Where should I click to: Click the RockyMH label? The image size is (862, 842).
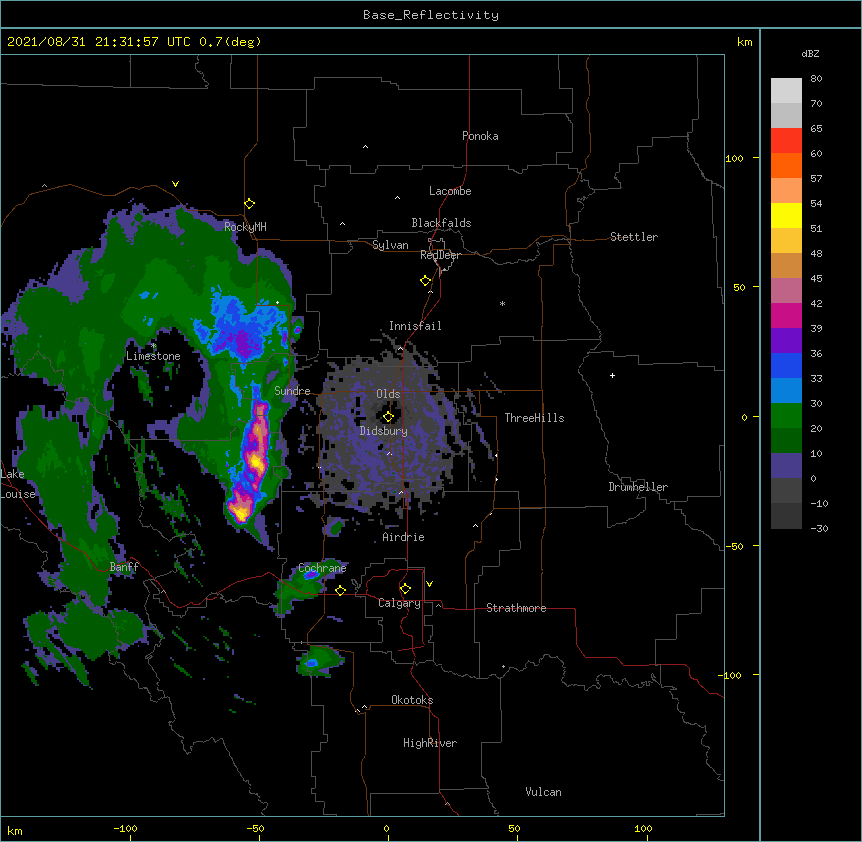tap(245, 227)
